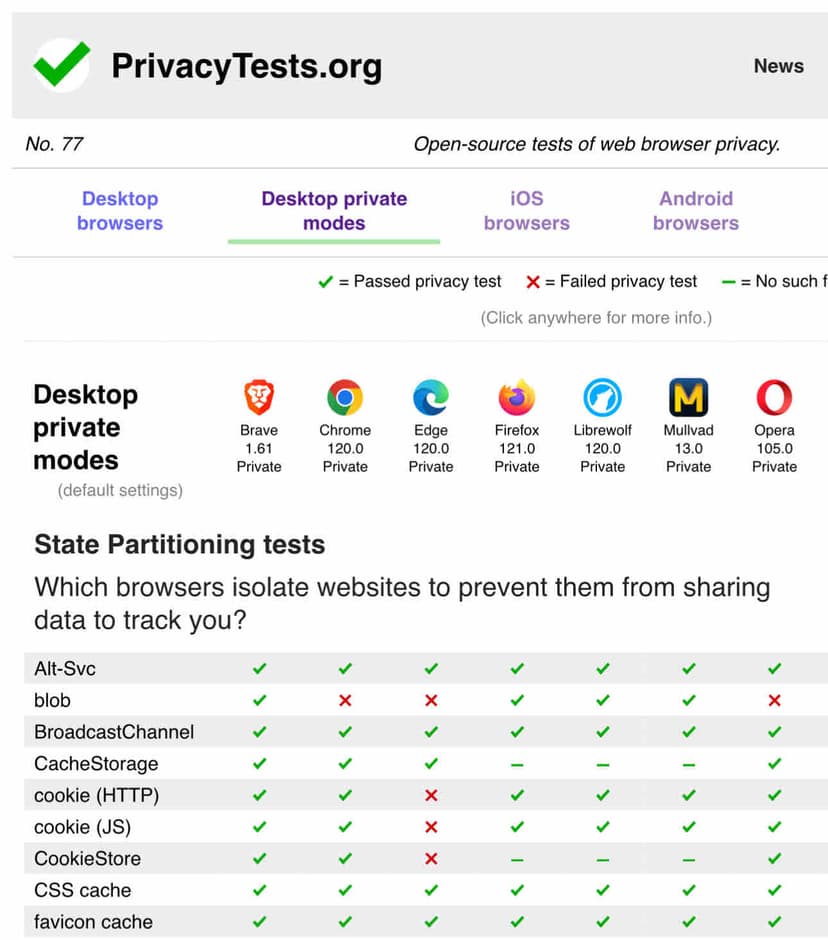Click the Edge browser icon
Image resolution: width=828 pixels, height=940 pixels.
point(431,397)
